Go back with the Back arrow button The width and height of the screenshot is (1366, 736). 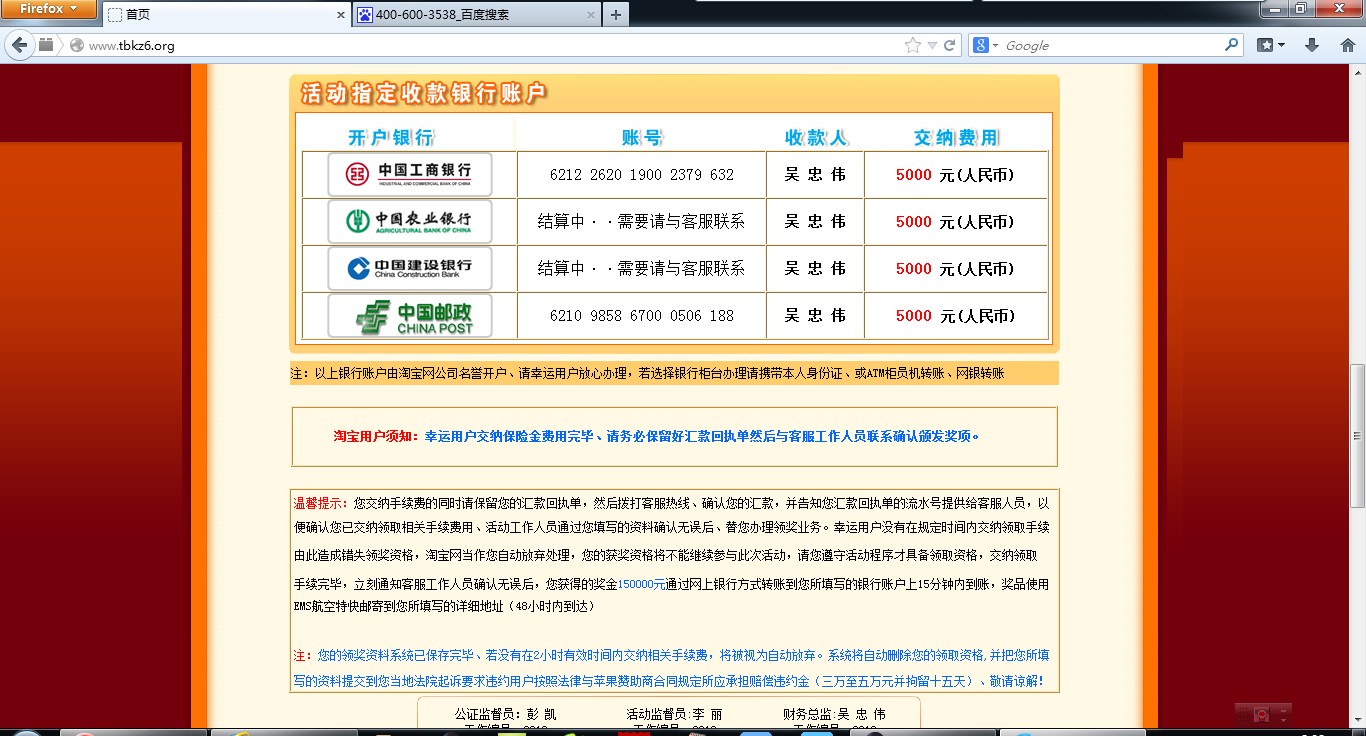19,45
